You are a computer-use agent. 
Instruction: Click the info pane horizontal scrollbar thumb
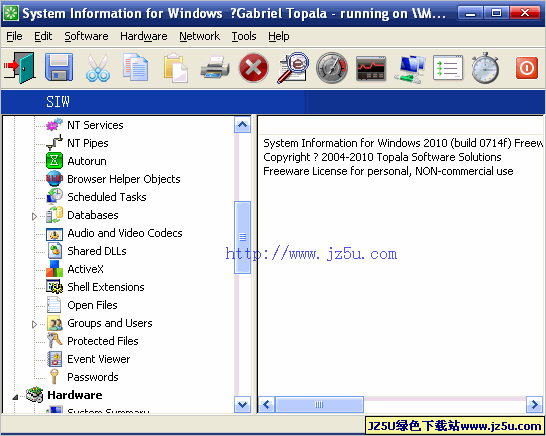(319, 405)
